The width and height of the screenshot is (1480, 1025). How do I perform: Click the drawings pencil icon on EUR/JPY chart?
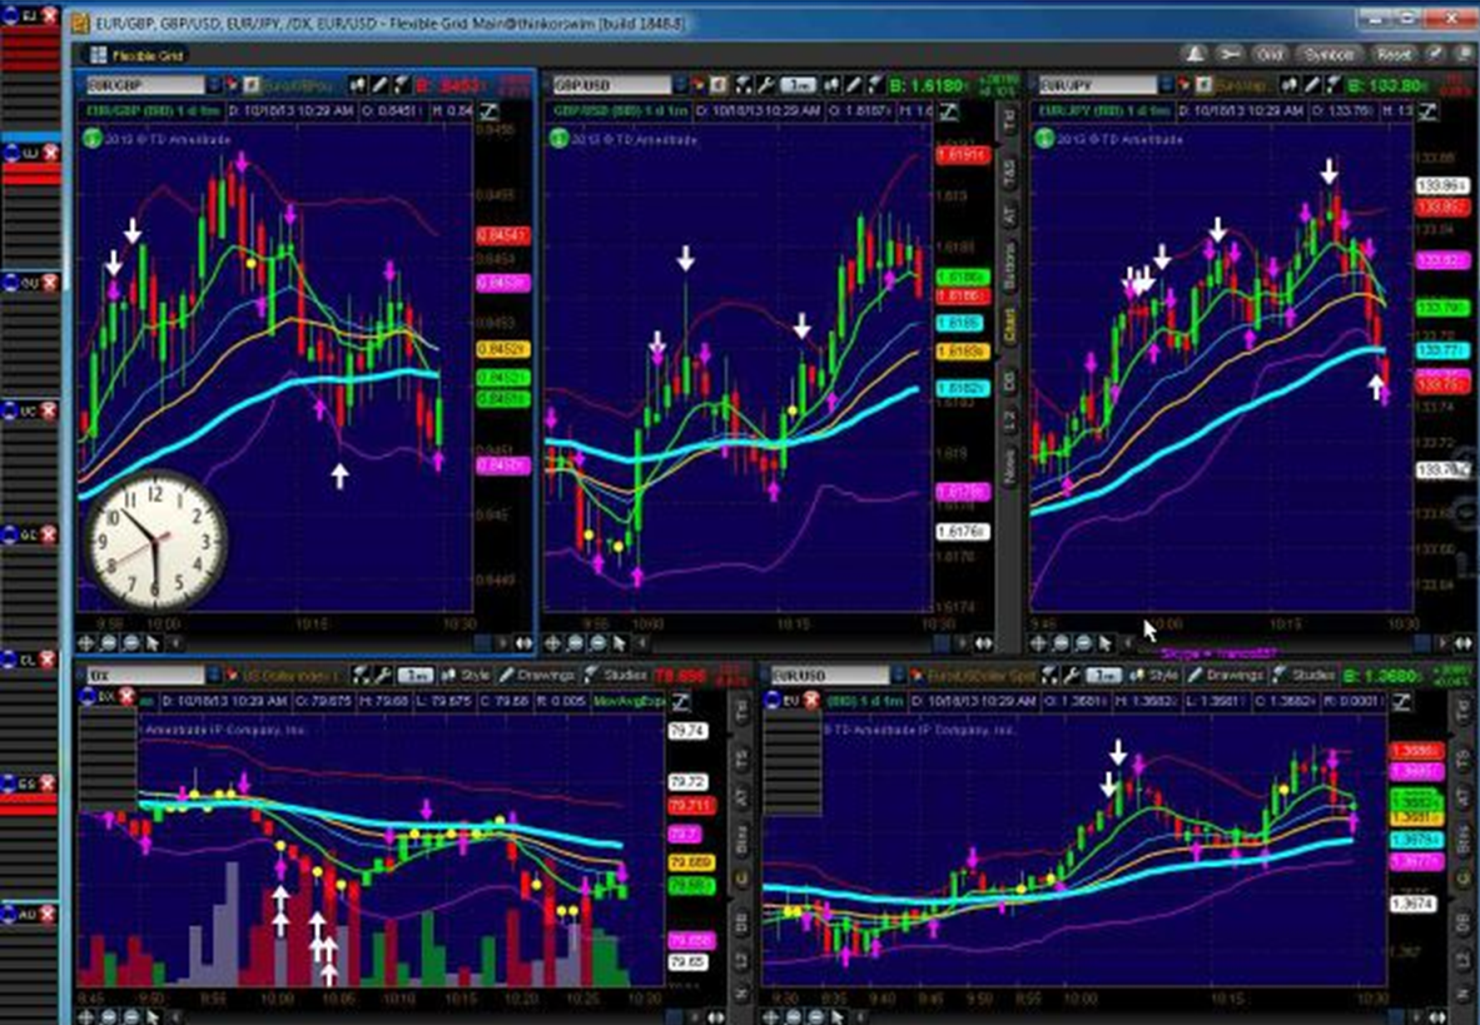click(x=1312, y=85)
